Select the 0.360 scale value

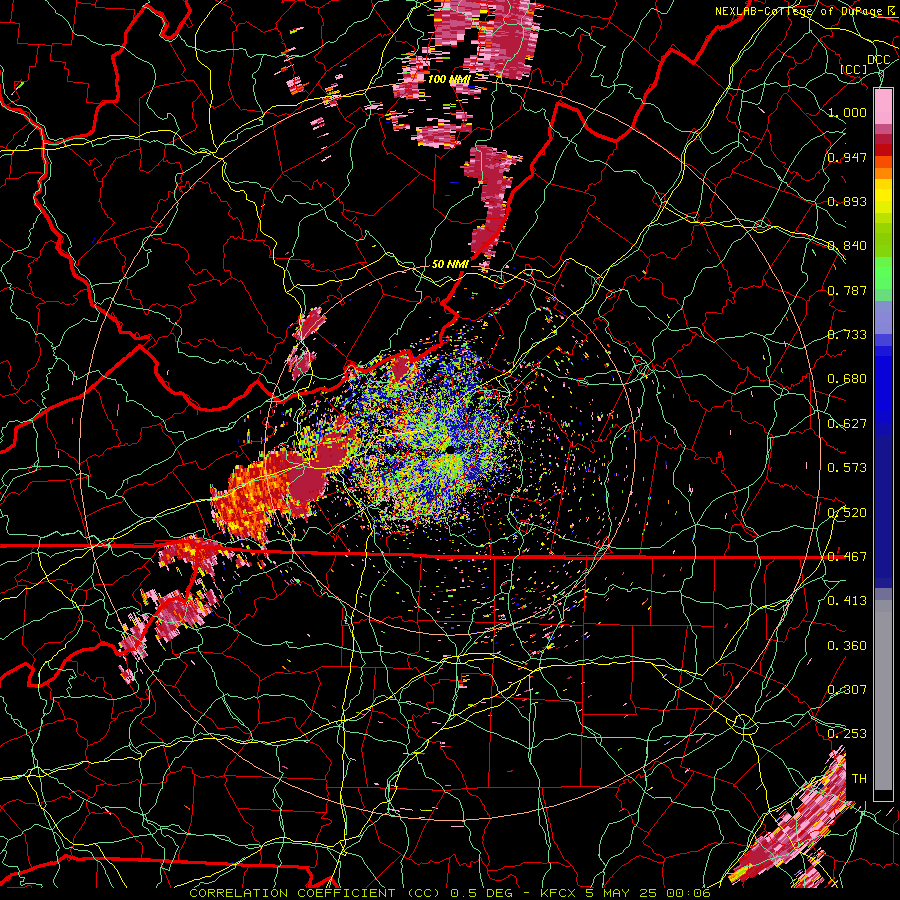(x=847, y=646)
